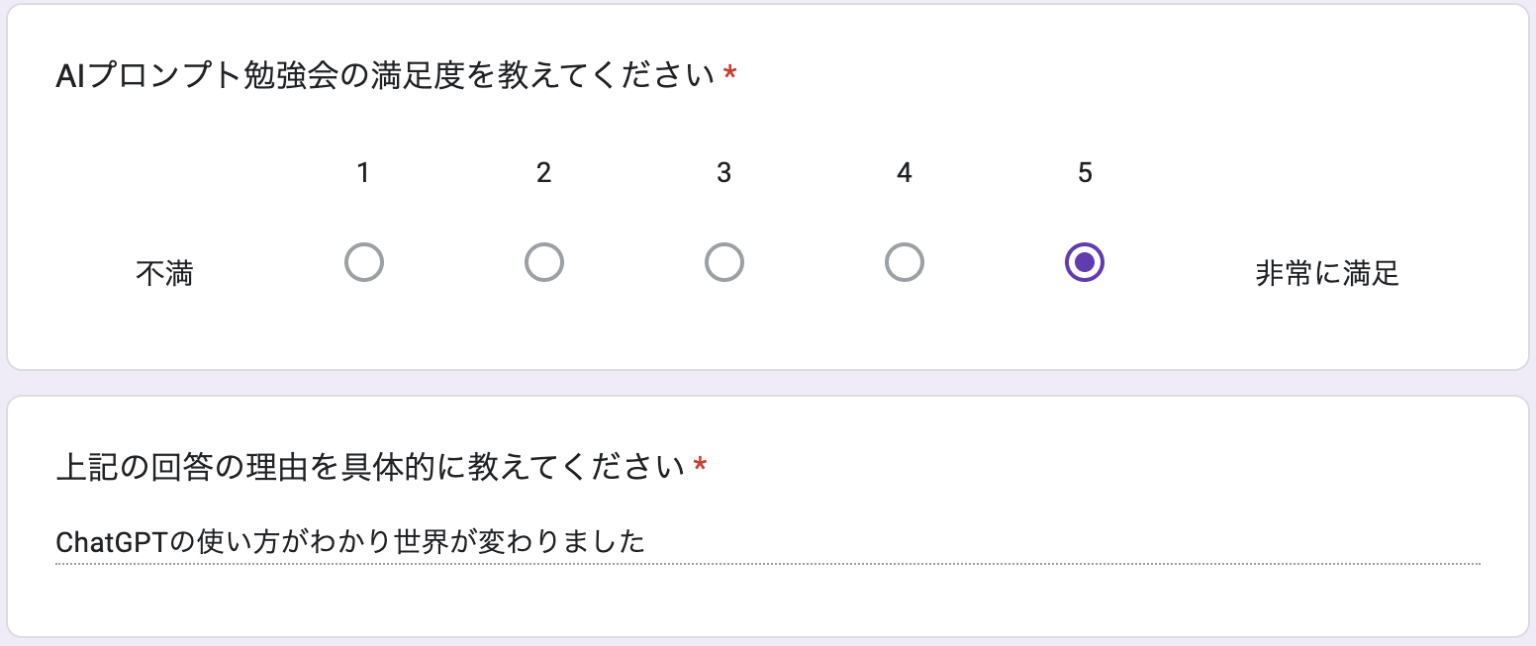The width and height of the screenshot is (1536, 646).
Task: Click the number 3 column header
Action: tap(724, 172)
